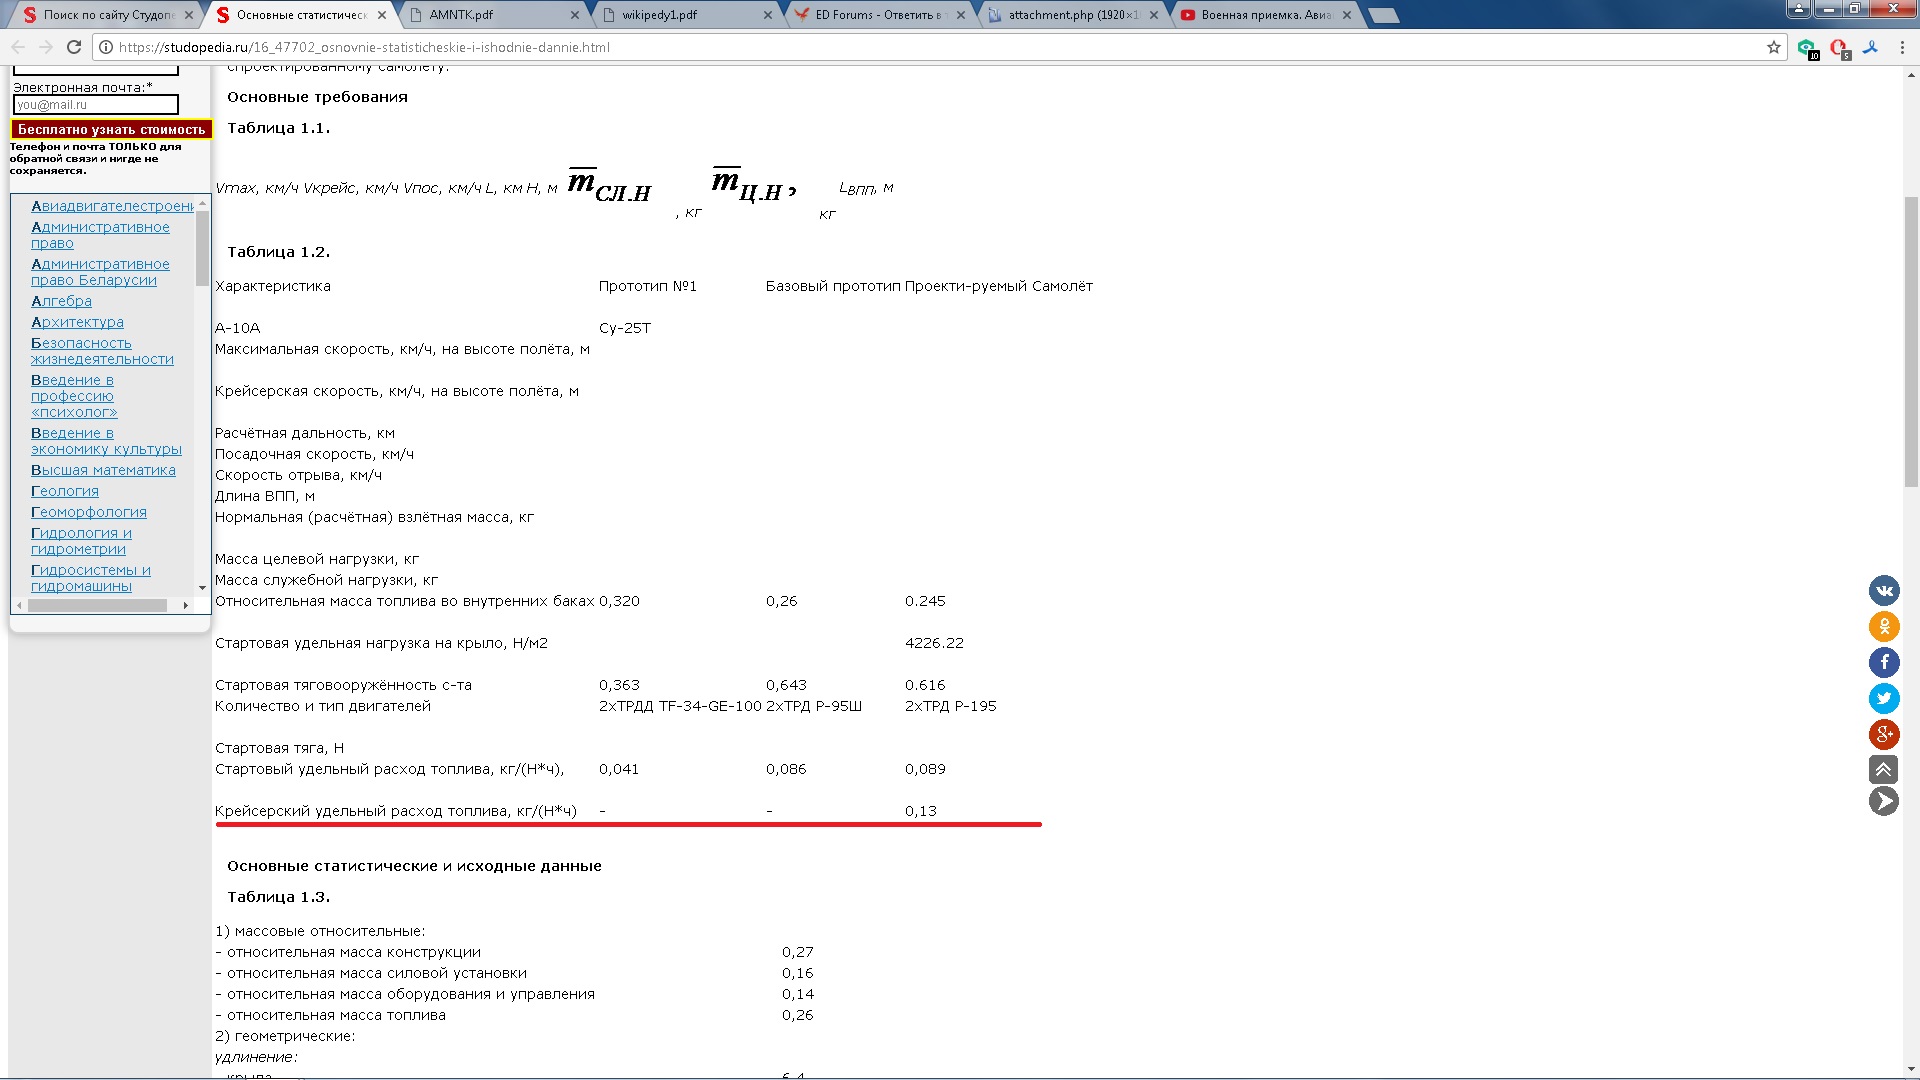Open the Архитектура category link
The width and height of the screenshot is (1920, 1080).
coord(77,322)
